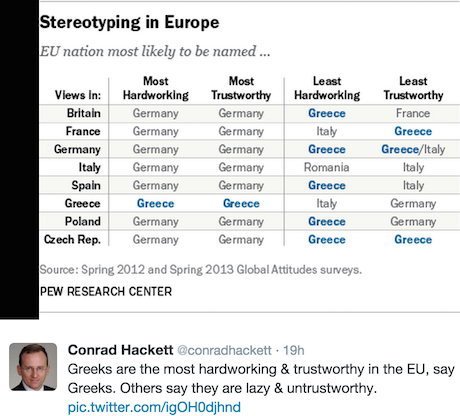Click the PEW RESEARCH CENTER label
Screen dimensions: 460x416
(x=106, y=292)
